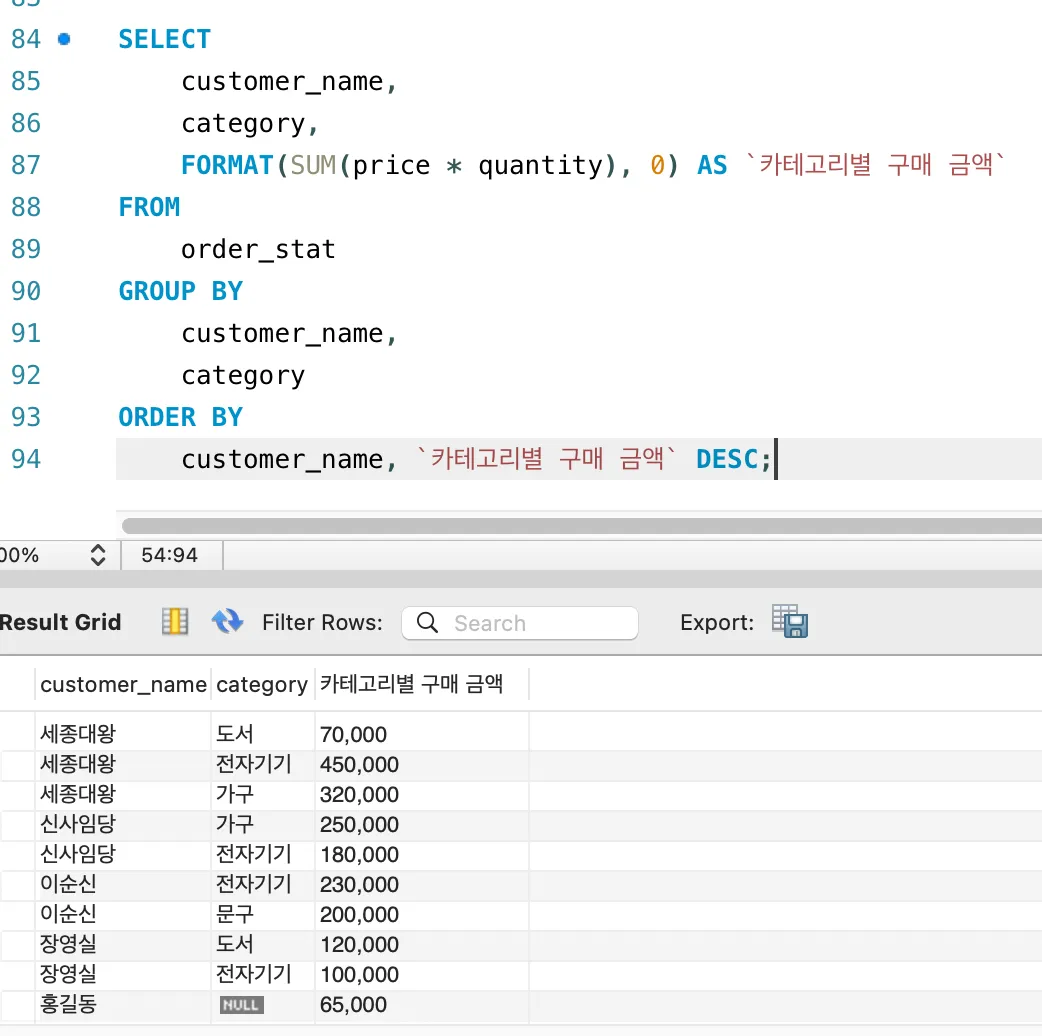Click line number 88 in gutter
1042x1036 pixels.
26,207
